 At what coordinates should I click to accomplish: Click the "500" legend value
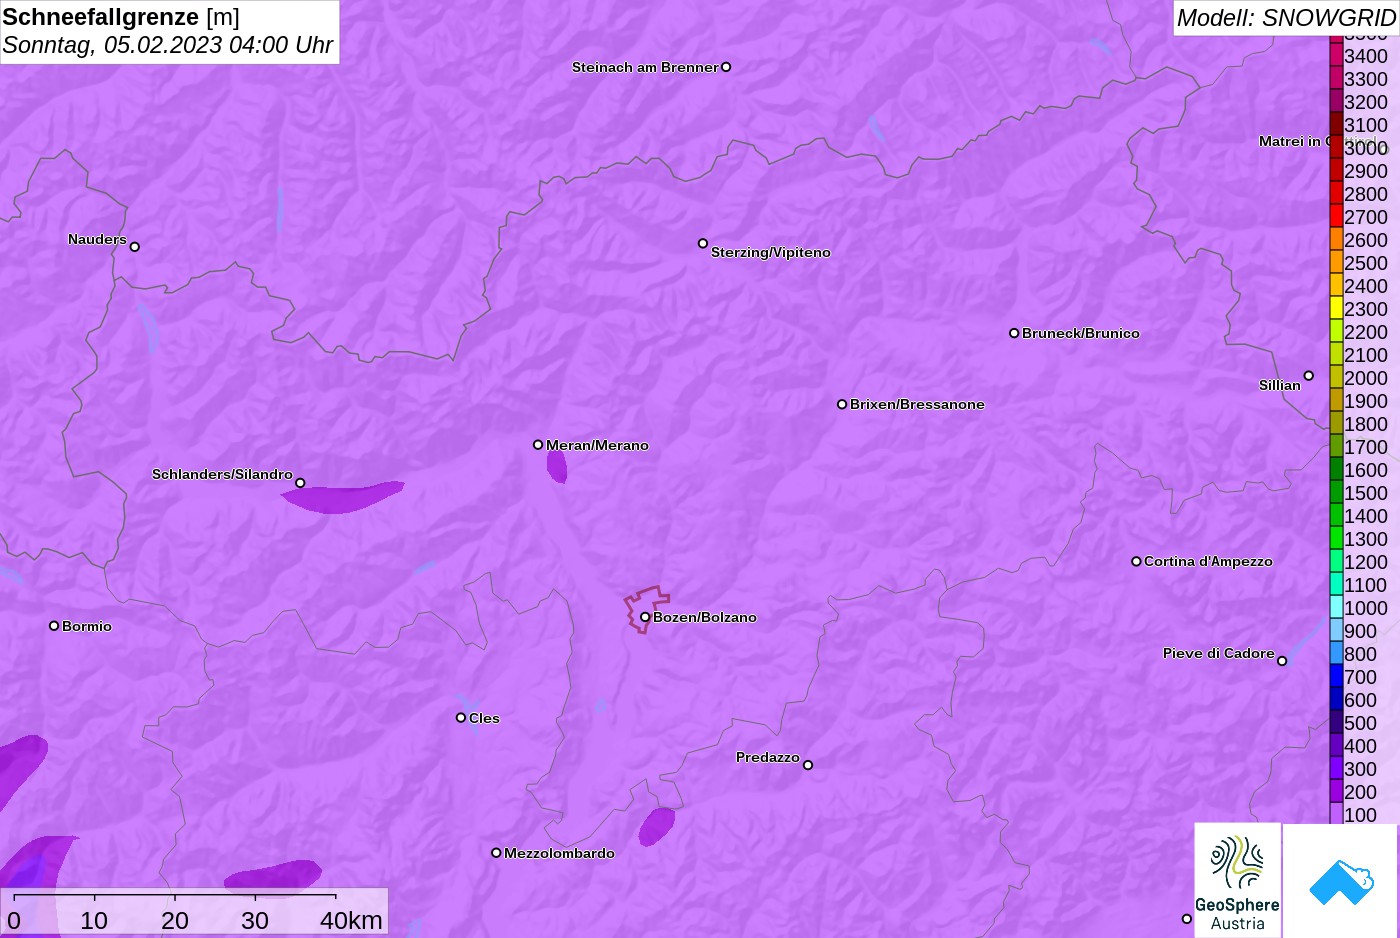(x=1360, y=723)
